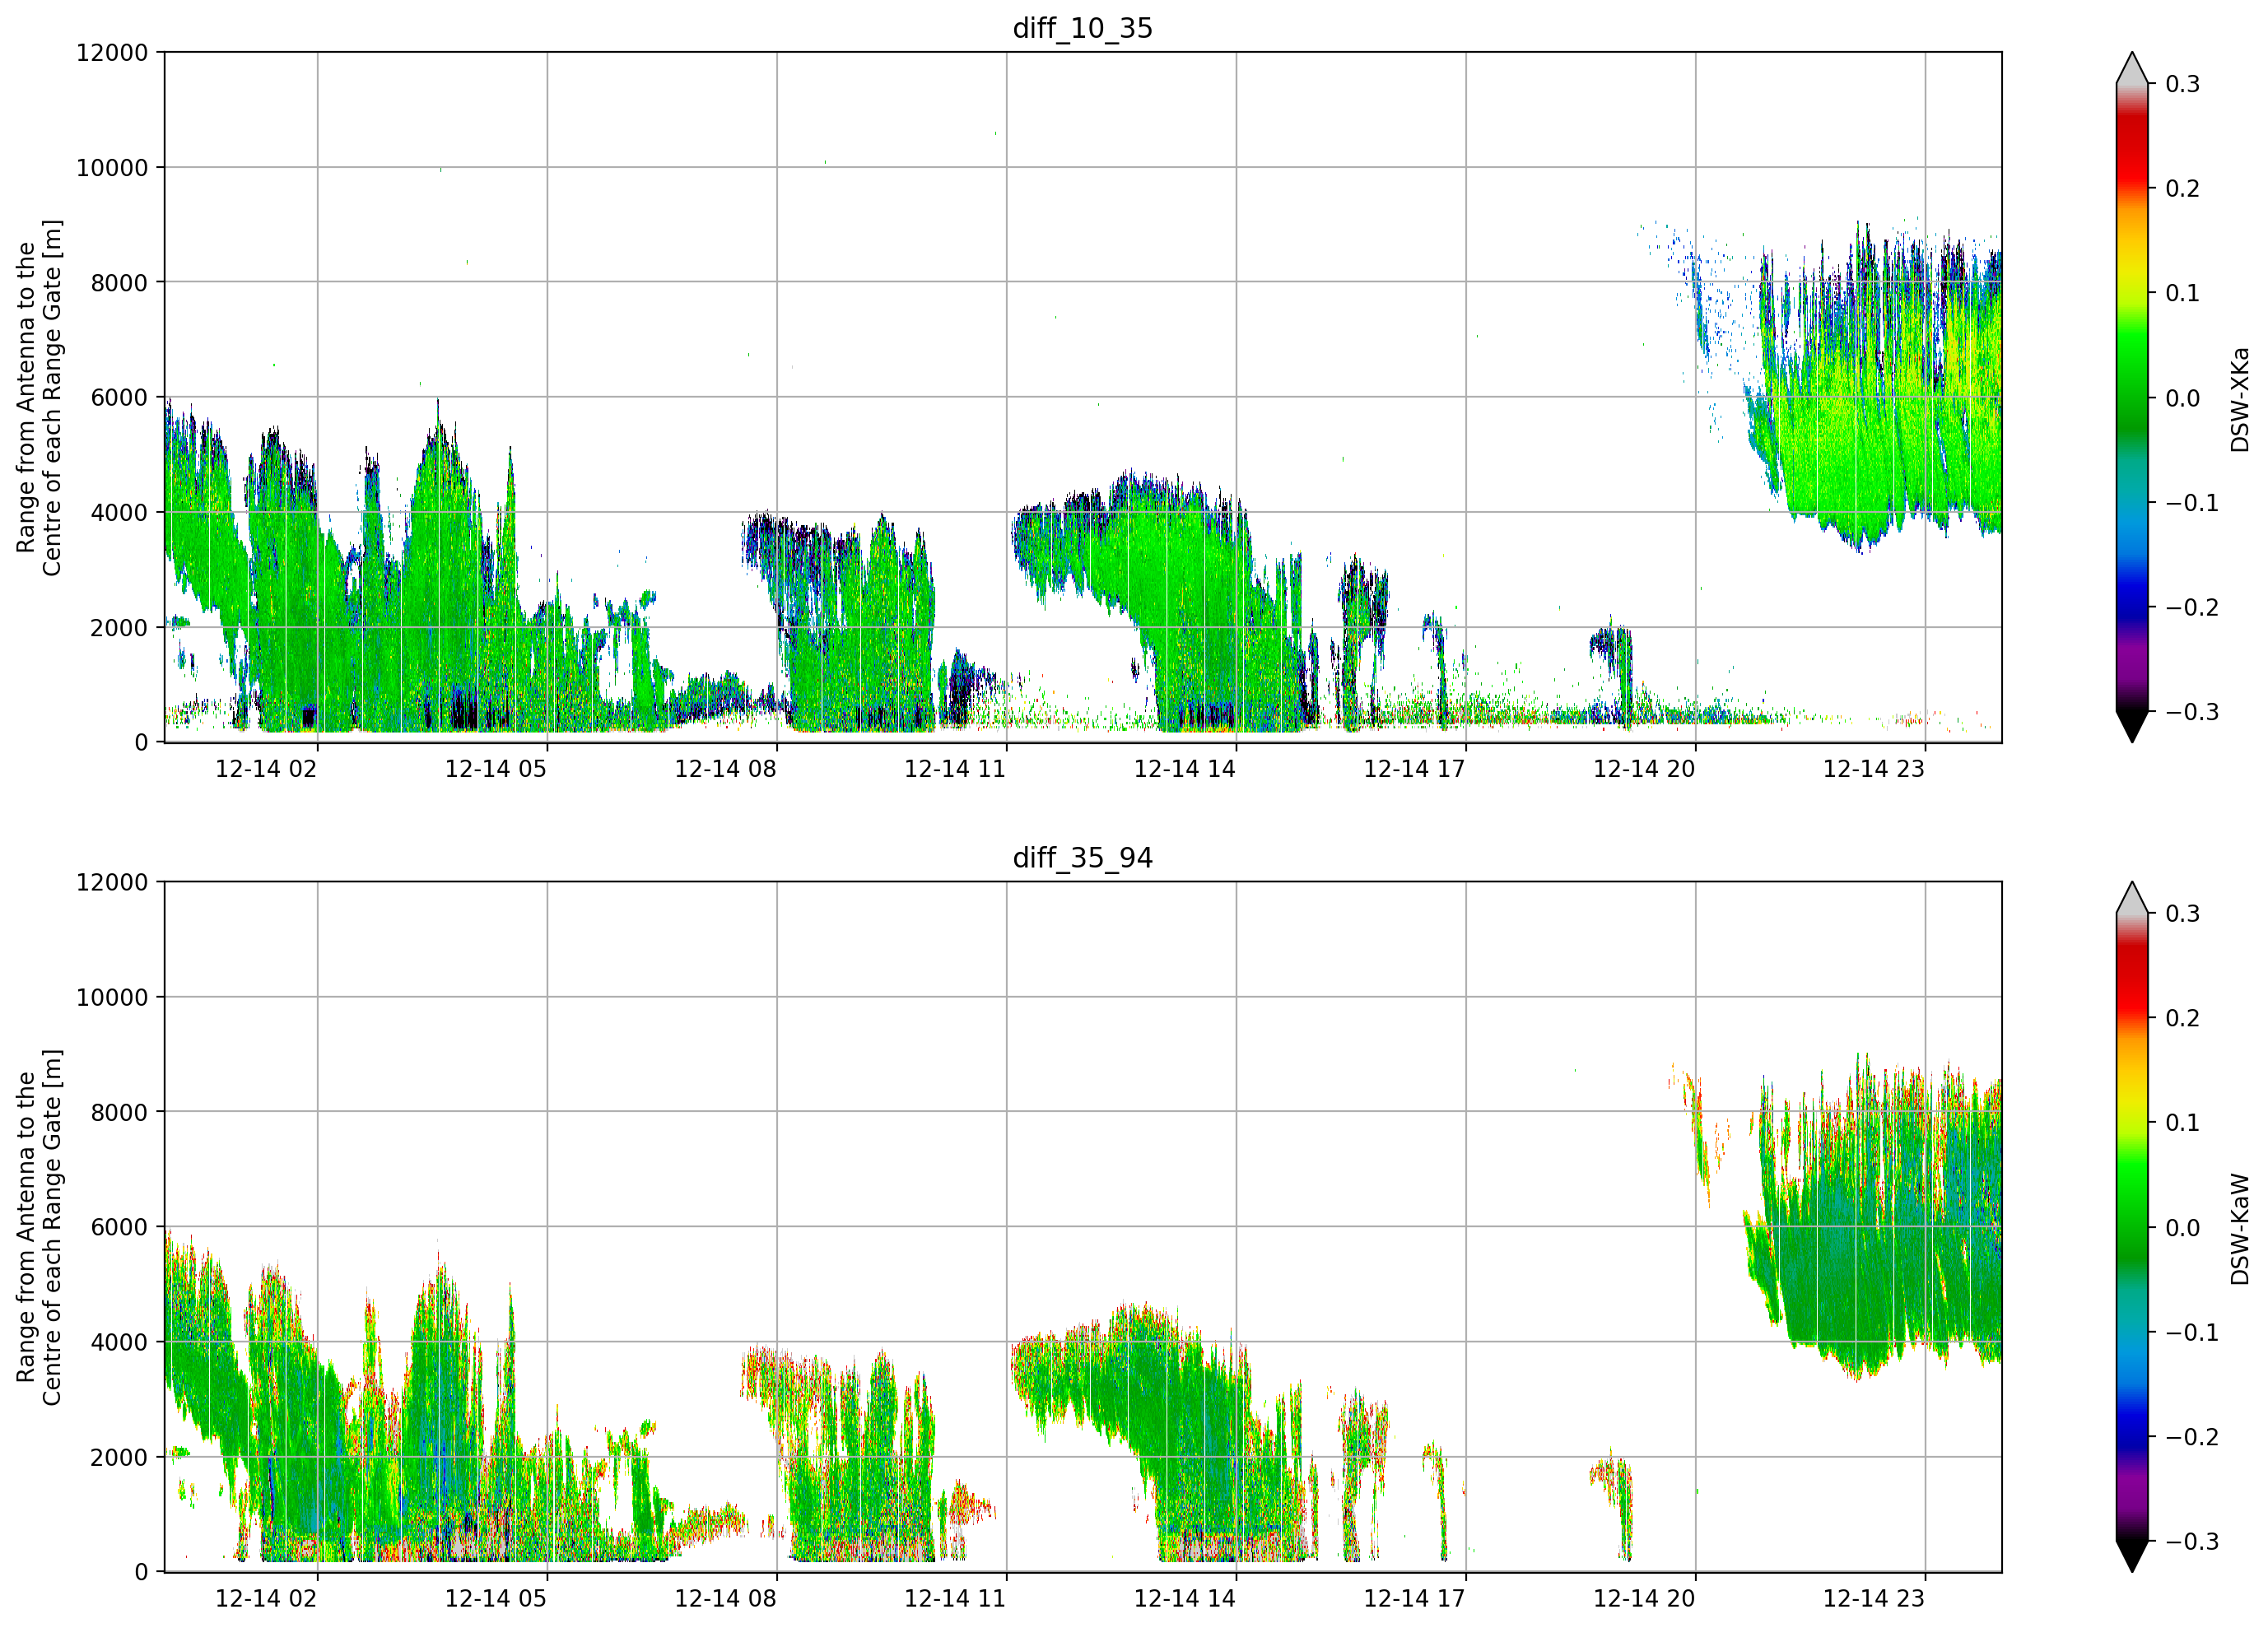Click "12-14 08" tick under diff_35_94
The height and width of the screenshot is (1628, 2268).
tap(726, 1599)
